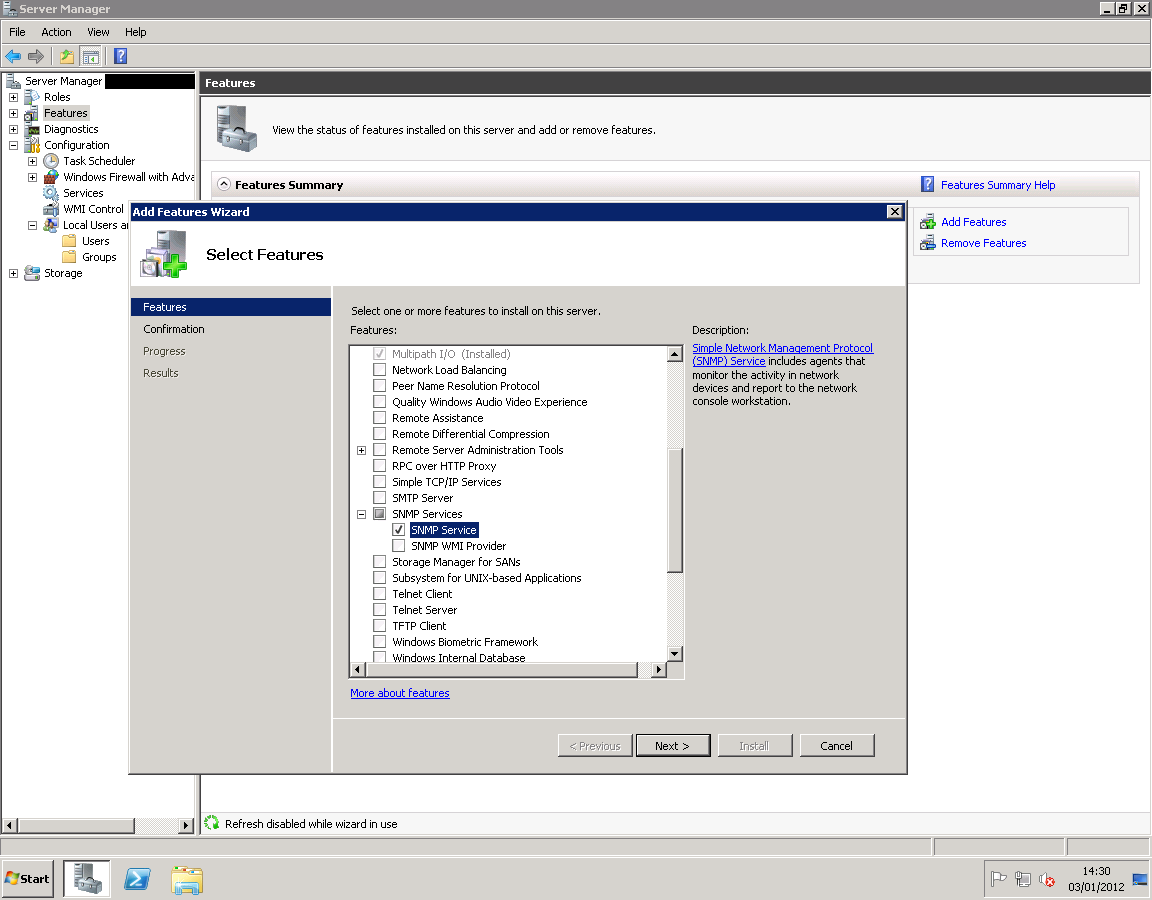Viewport: 1152px width, 900px height.
Task: Select the Roles node icon in tree
Action: 32,97
